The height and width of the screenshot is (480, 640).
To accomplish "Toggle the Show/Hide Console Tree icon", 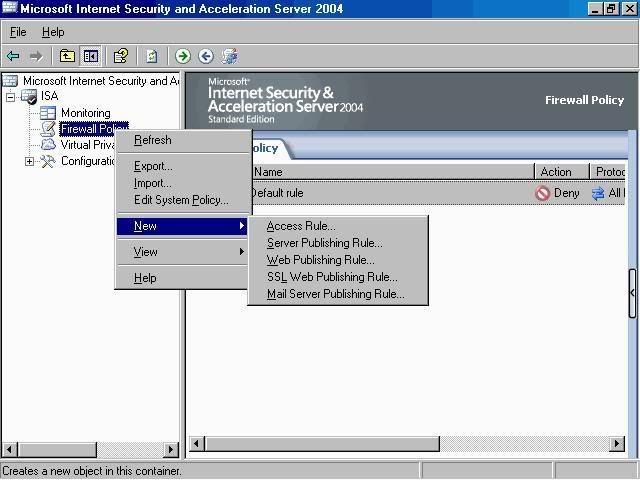I will tap(91, 56).
